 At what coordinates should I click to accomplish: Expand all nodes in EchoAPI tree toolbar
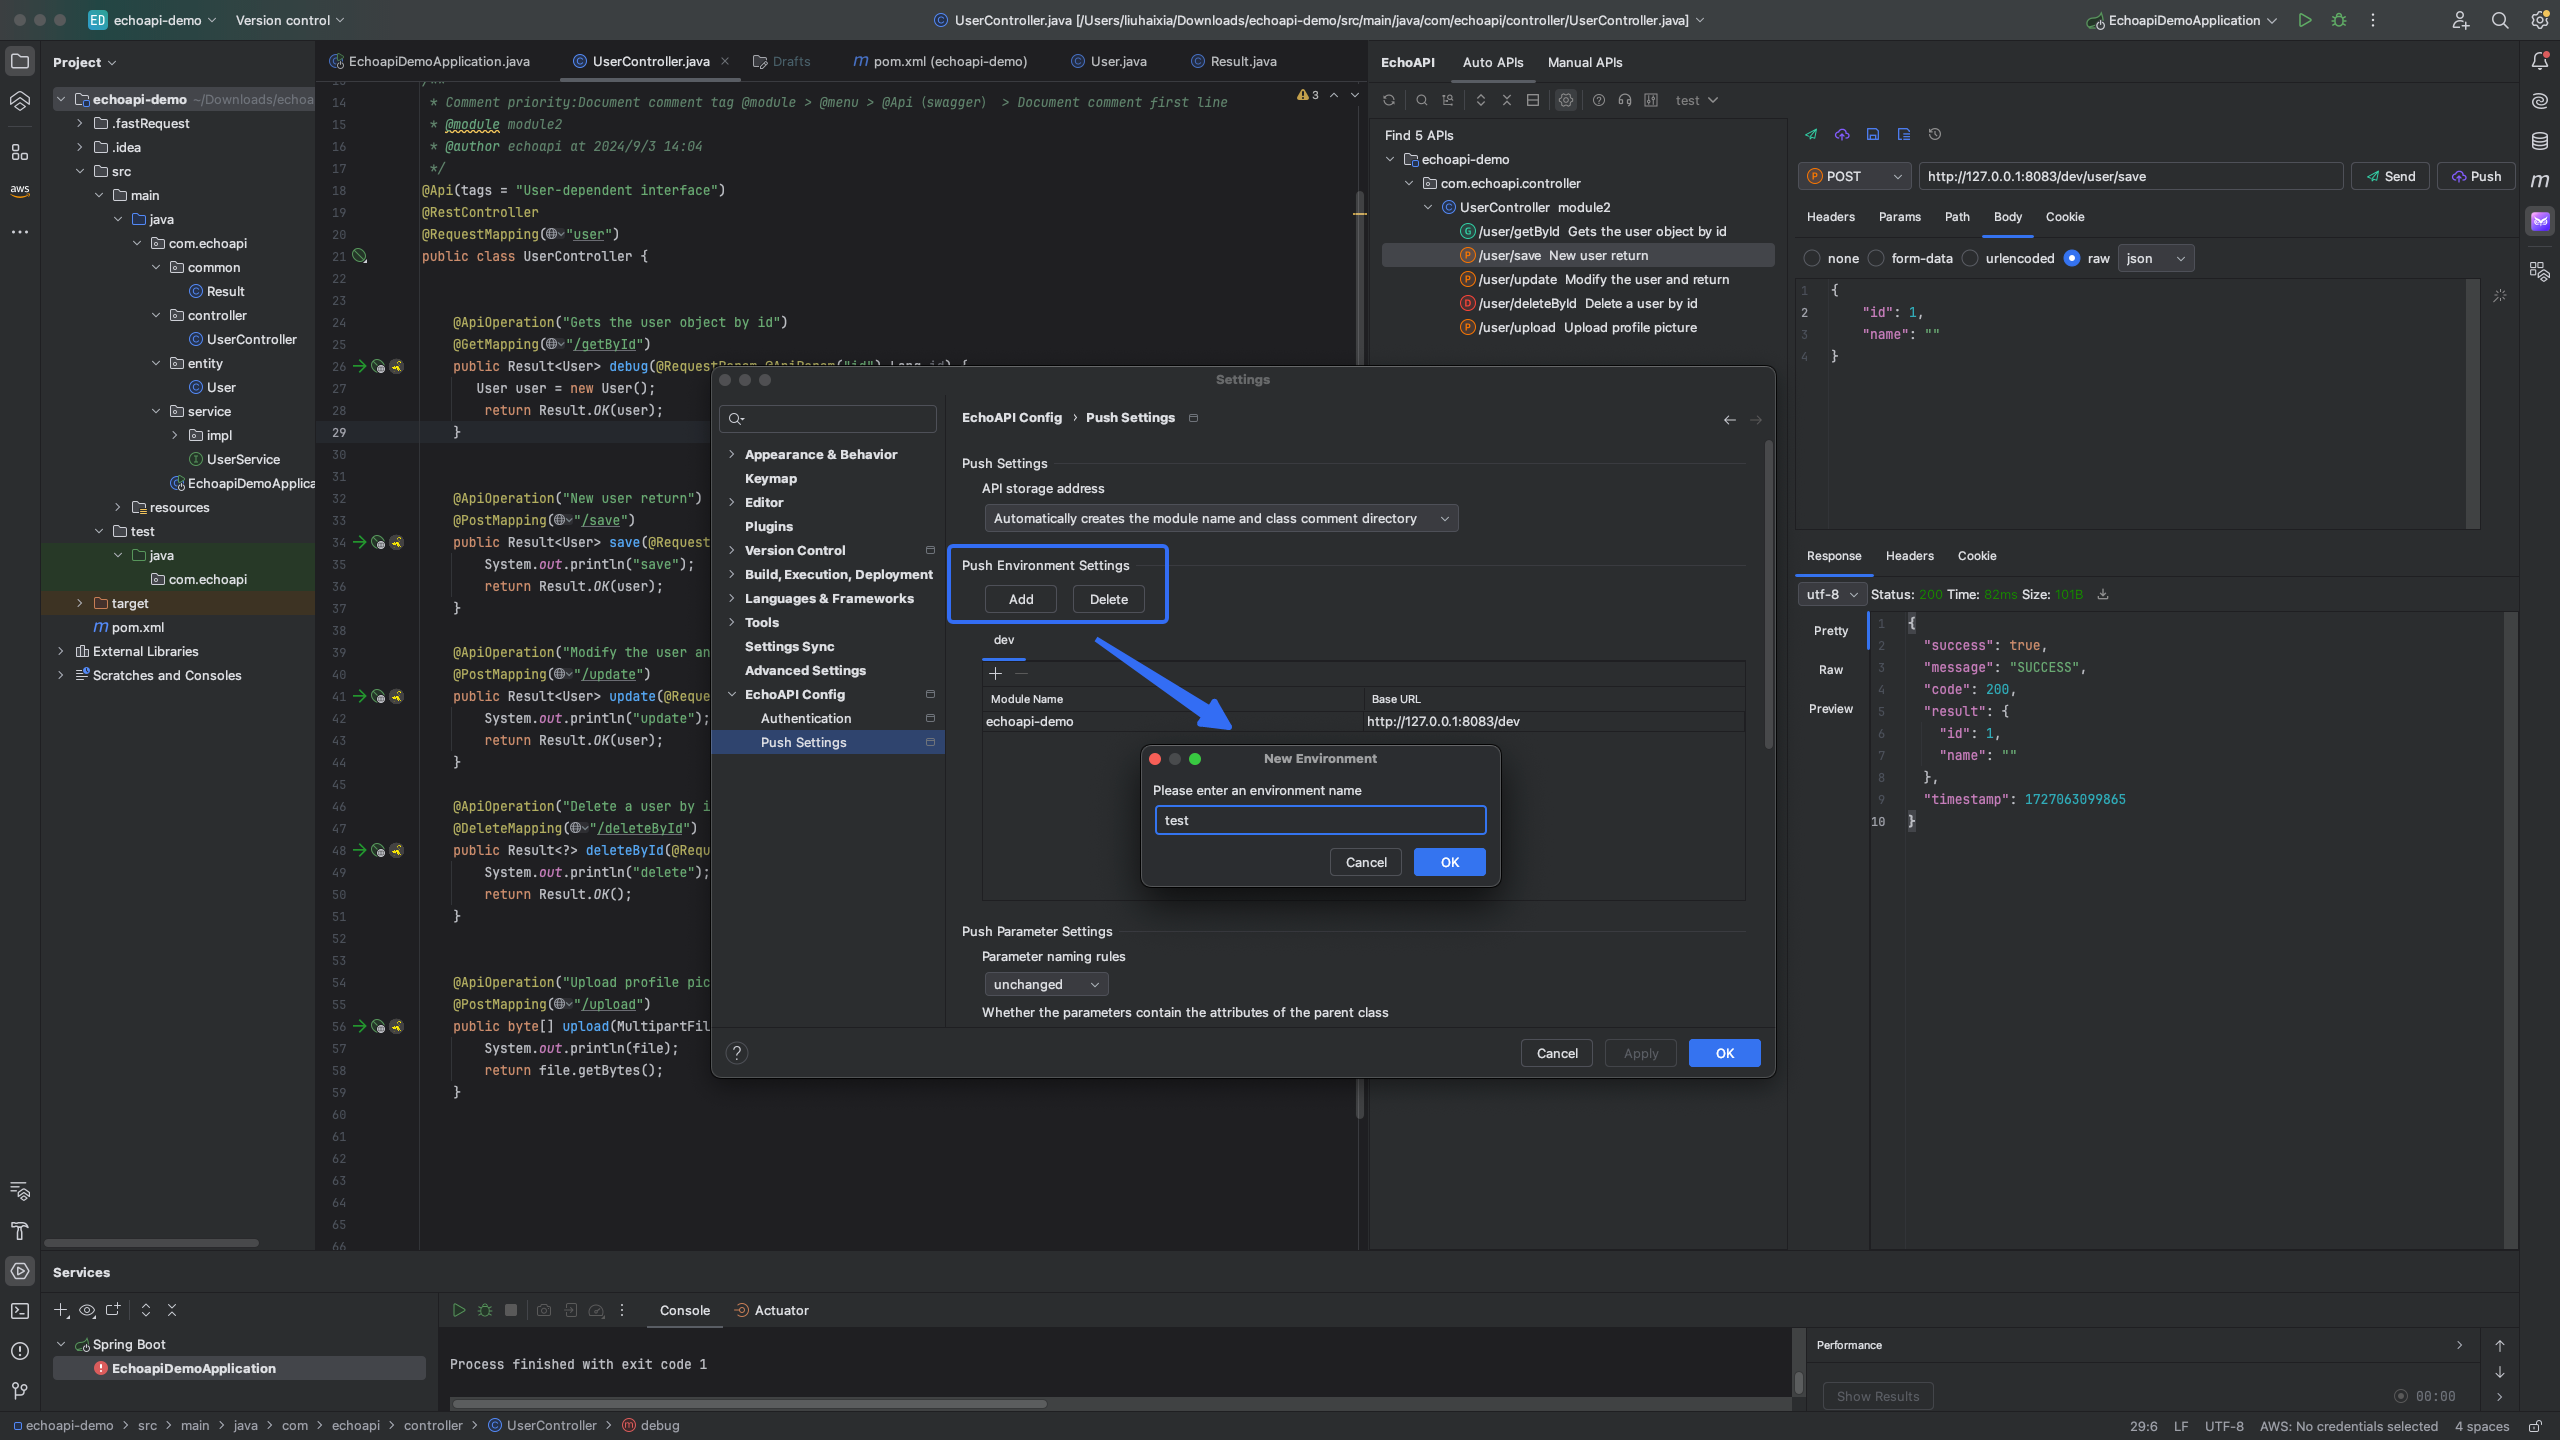tap(1481, 100)
